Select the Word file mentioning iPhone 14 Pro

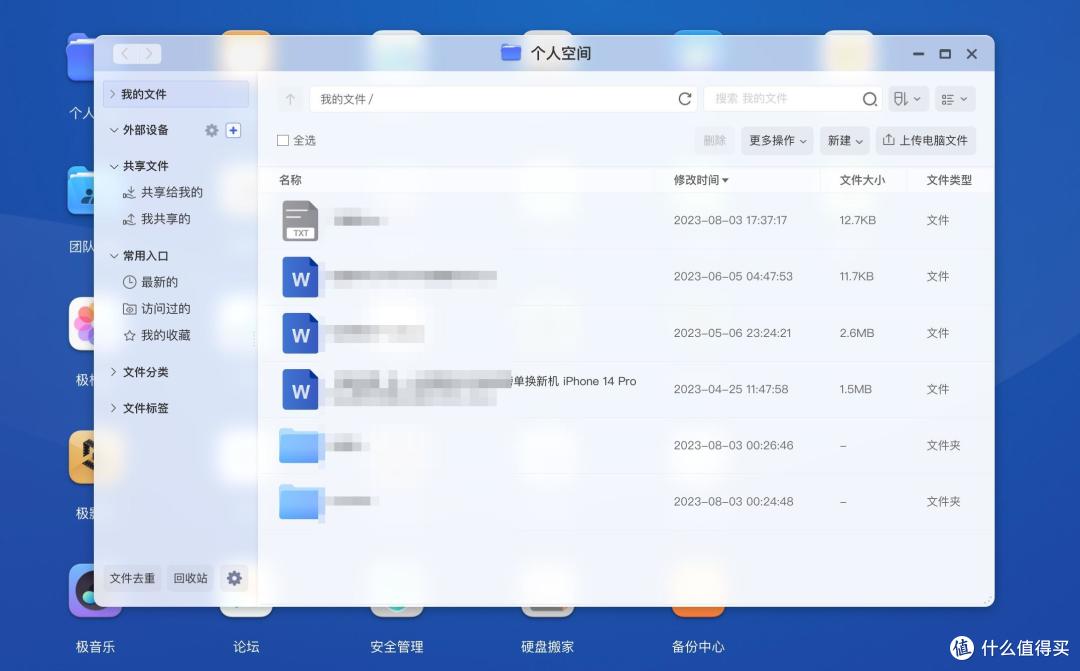click(300, 390)
